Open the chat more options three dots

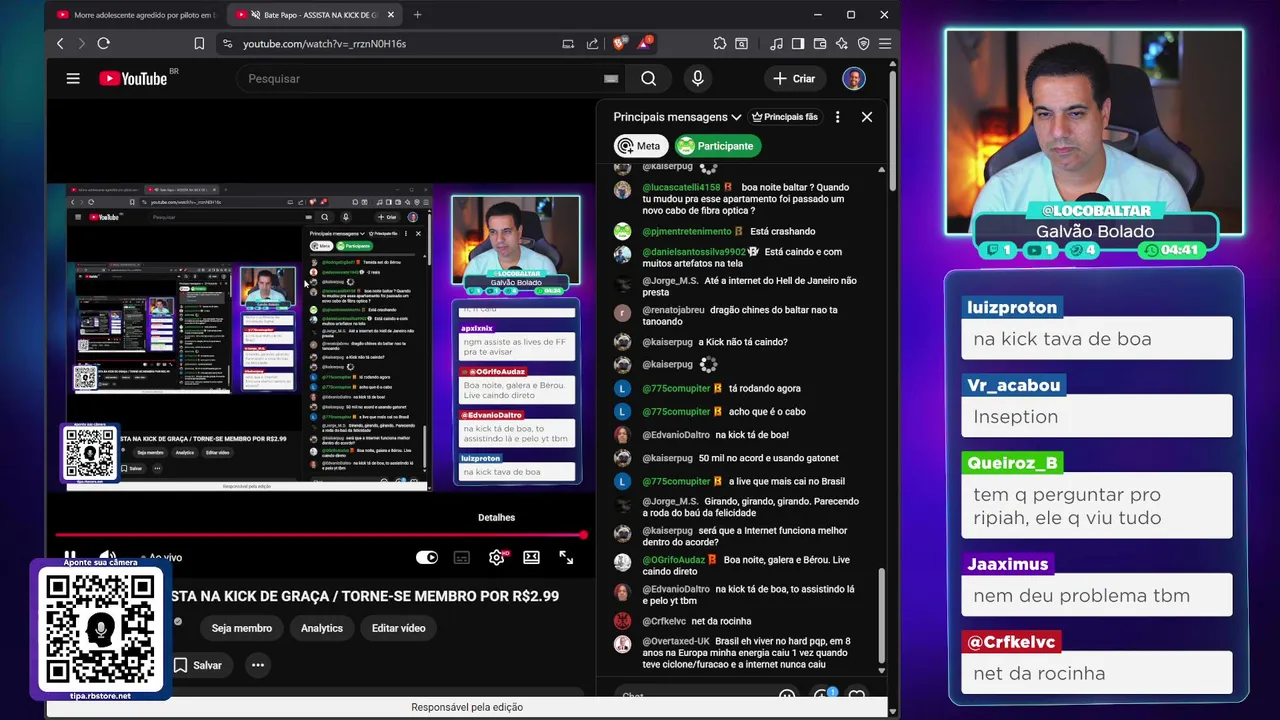[837, 117]
